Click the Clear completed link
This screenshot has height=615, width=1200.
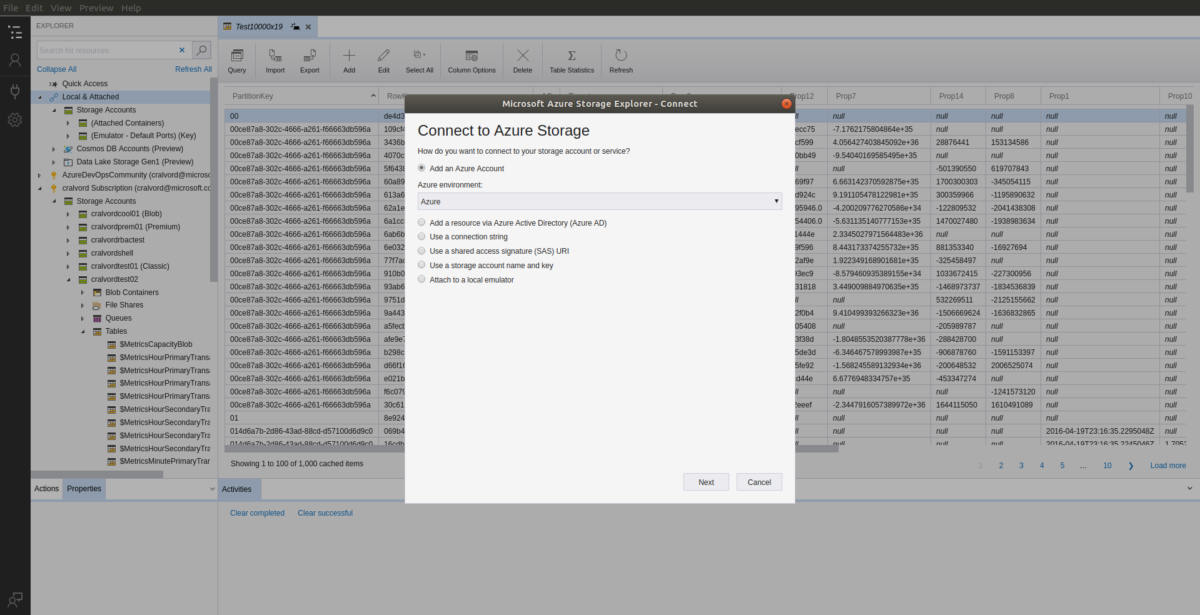[x=257, y=513]
